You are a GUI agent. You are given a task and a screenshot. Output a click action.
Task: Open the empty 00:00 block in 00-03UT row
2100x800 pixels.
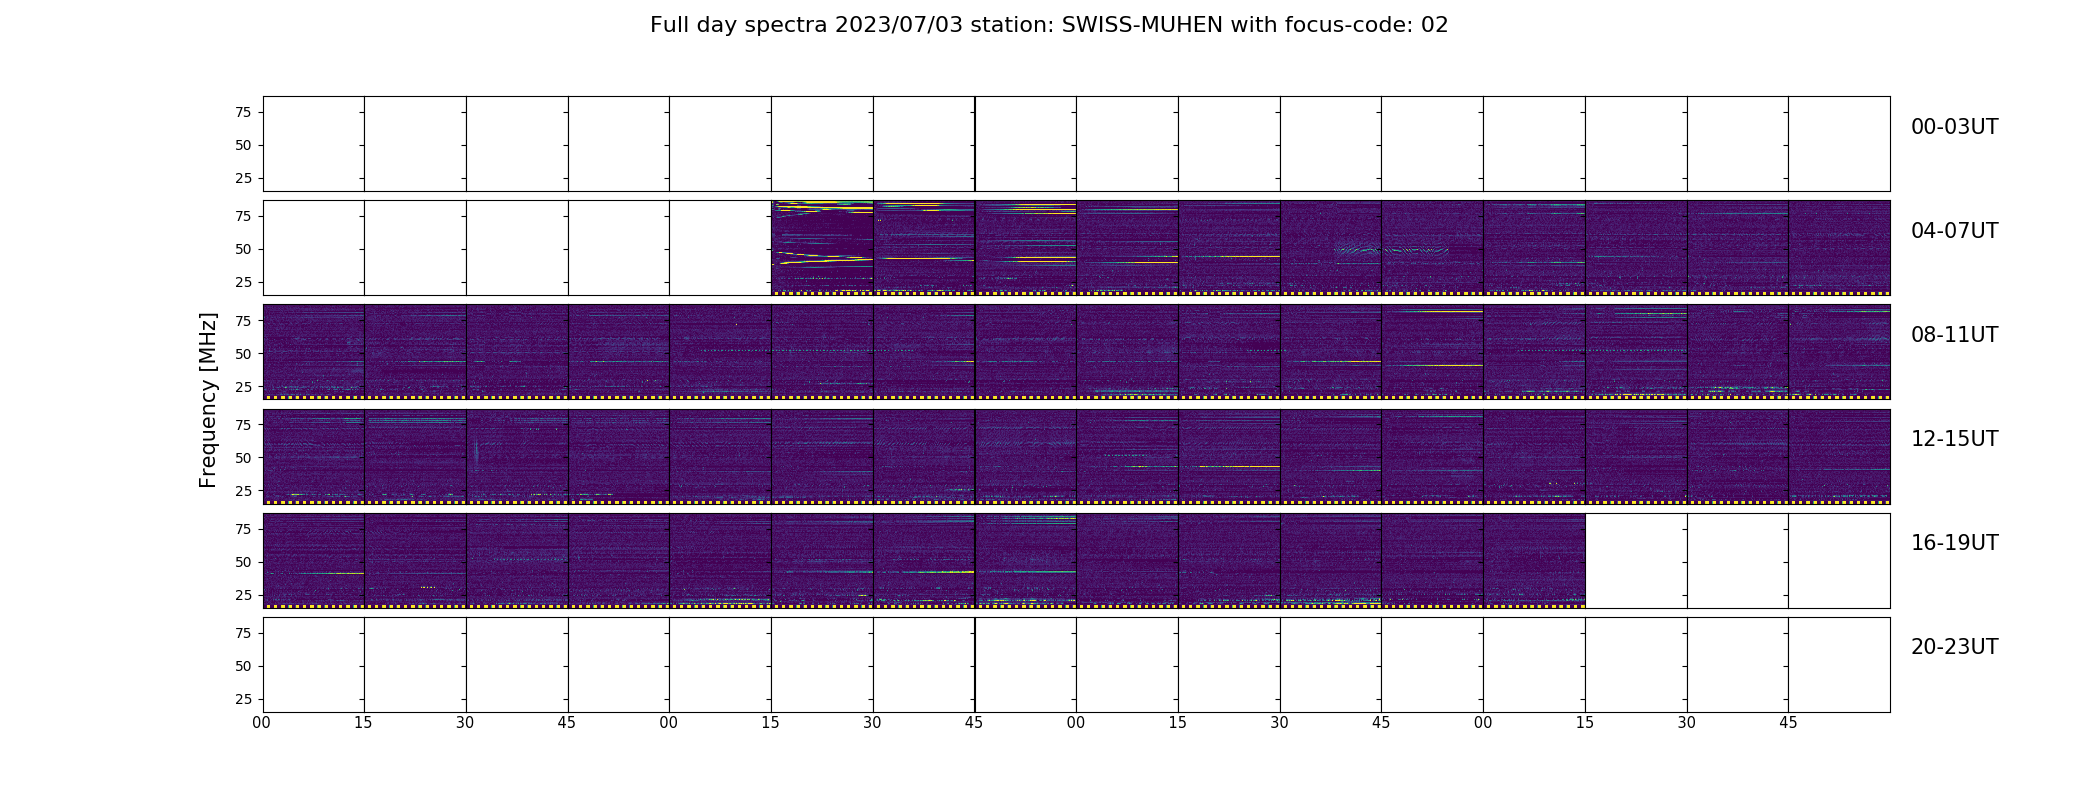[x=313, y=144]
